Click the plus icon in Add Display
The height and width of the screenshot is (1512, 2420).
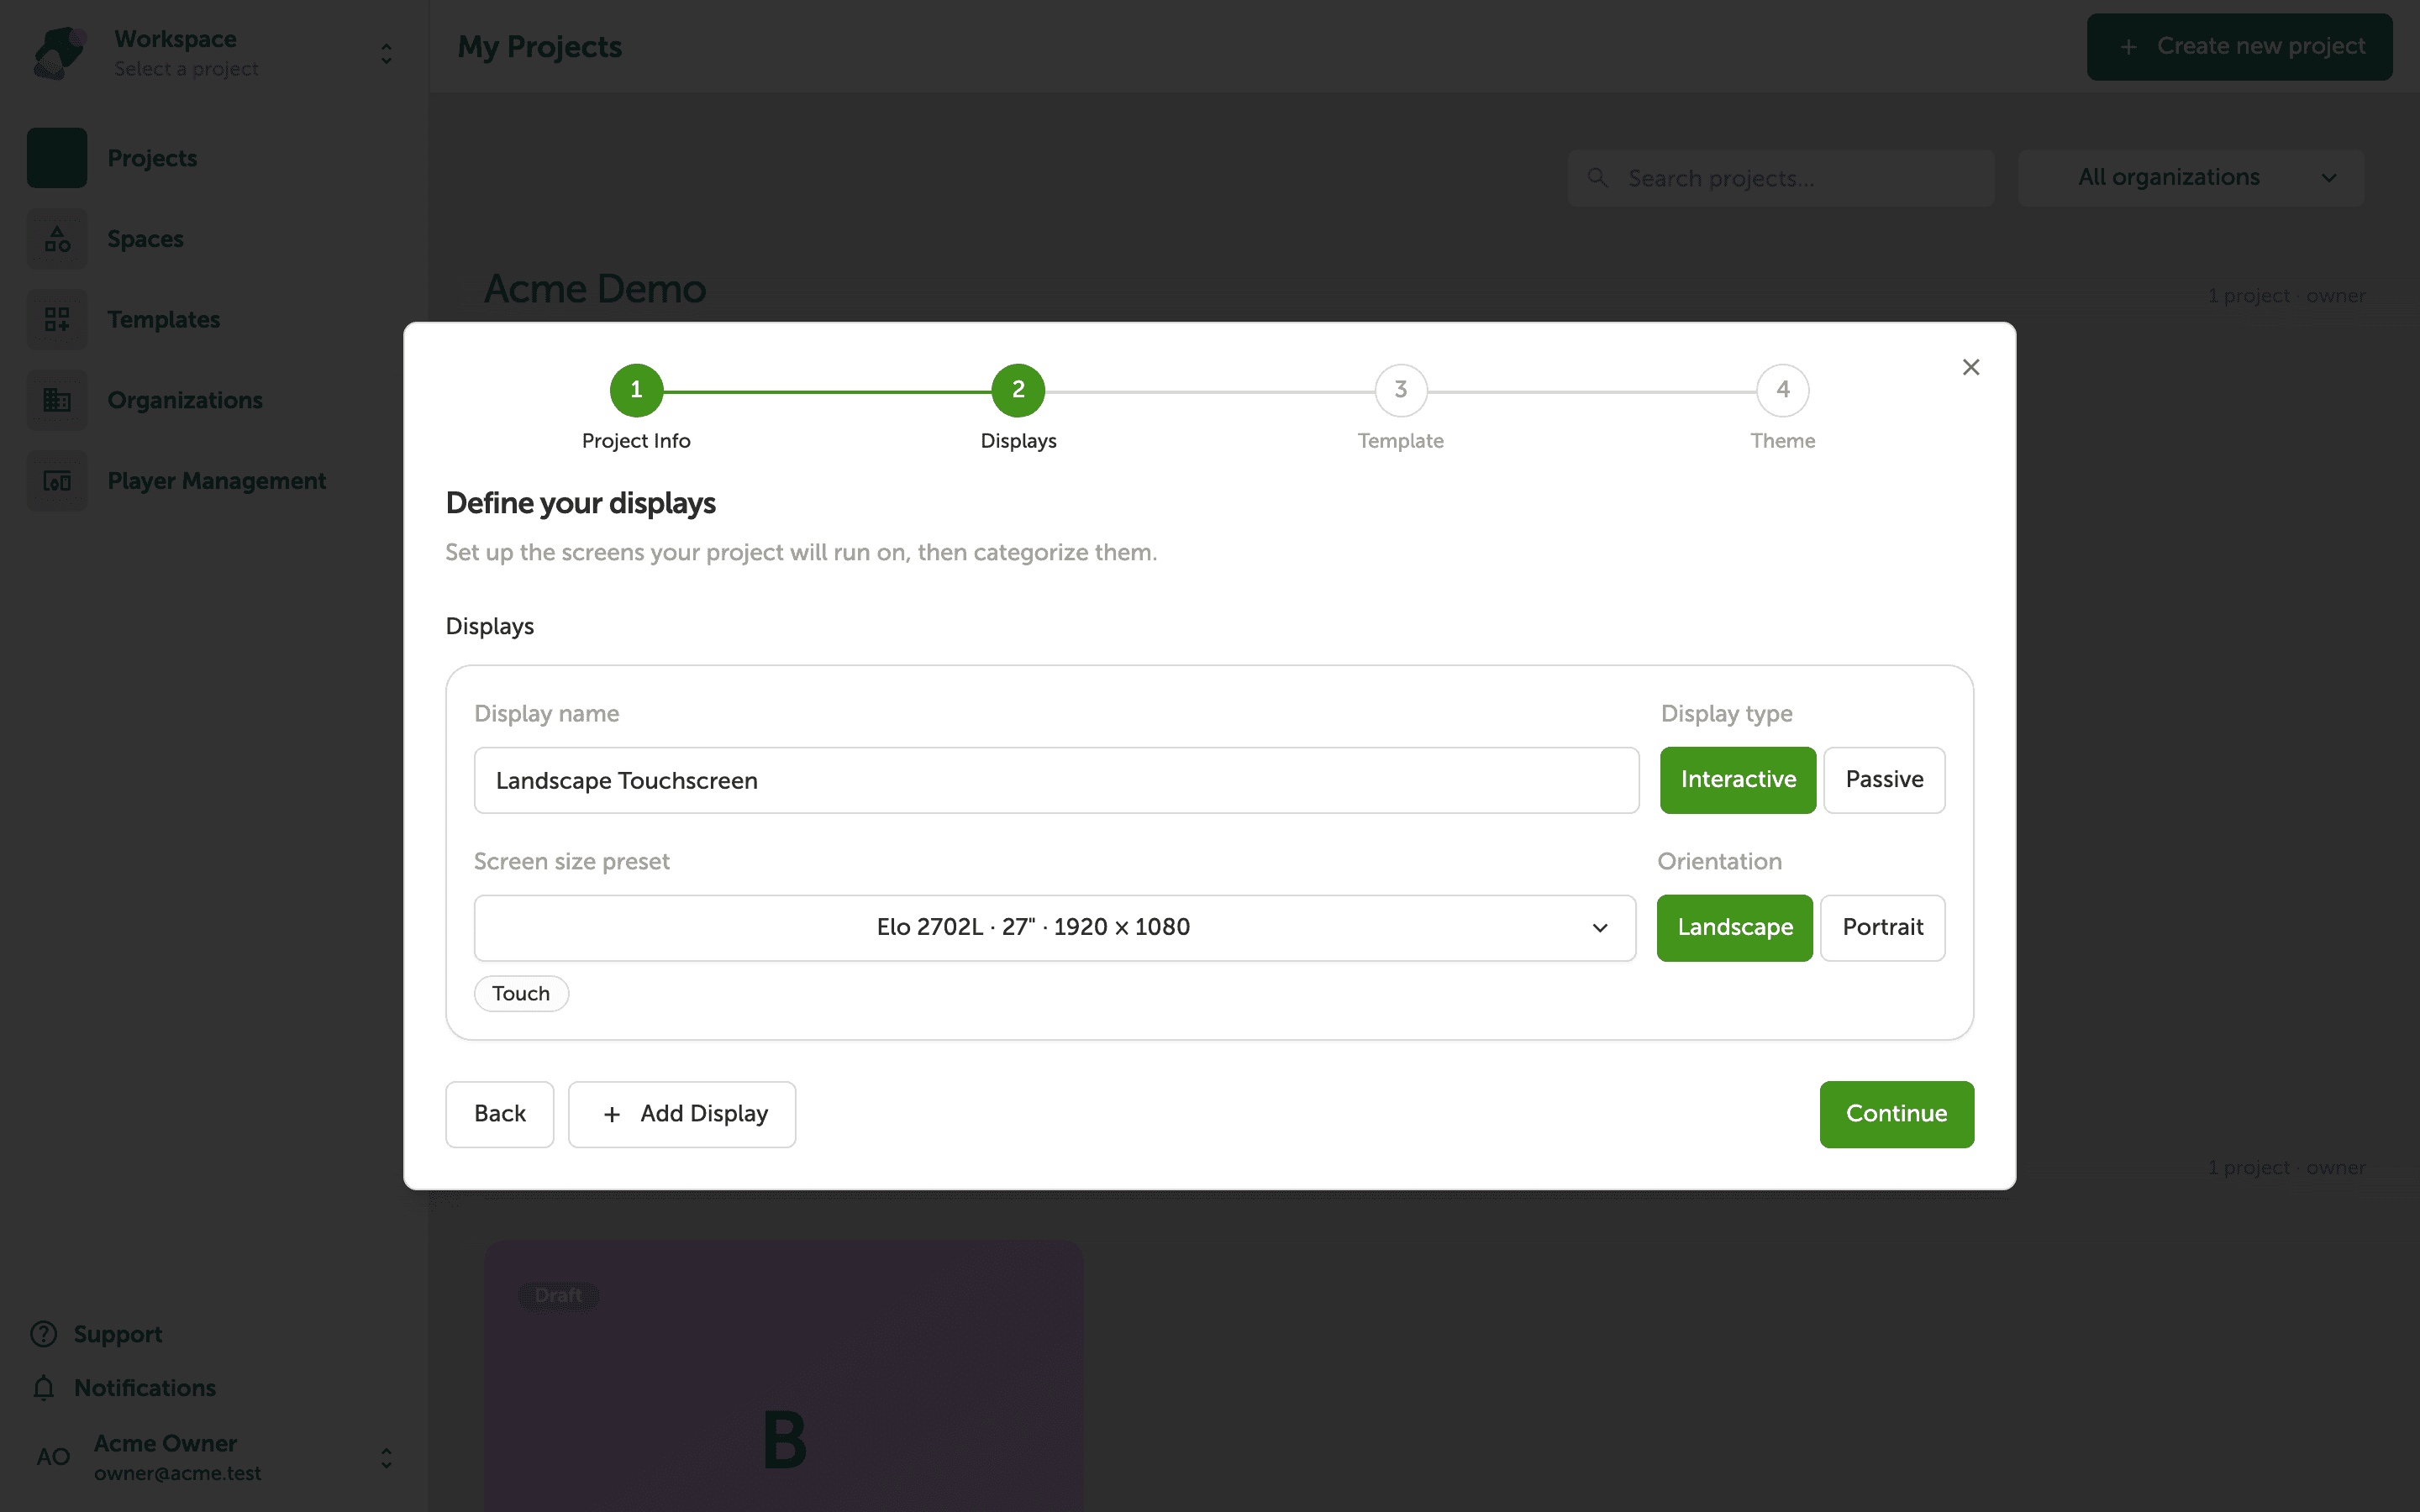(612, 1114)
